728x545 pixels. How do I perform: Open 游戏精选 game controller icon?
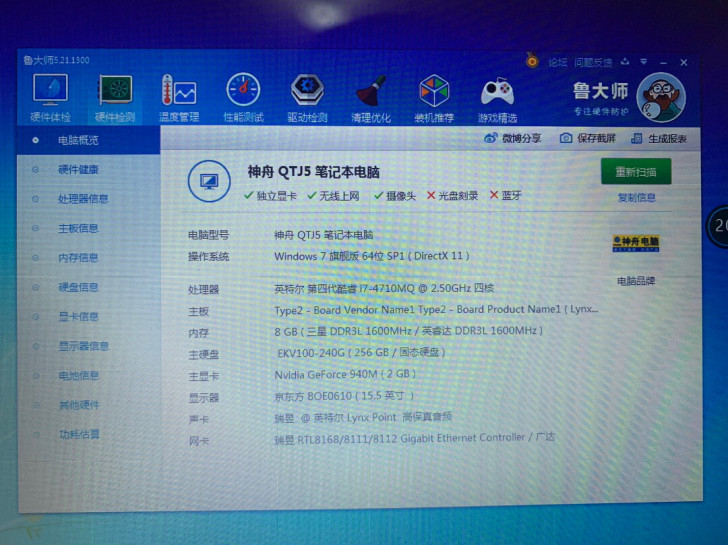point(497,99)
